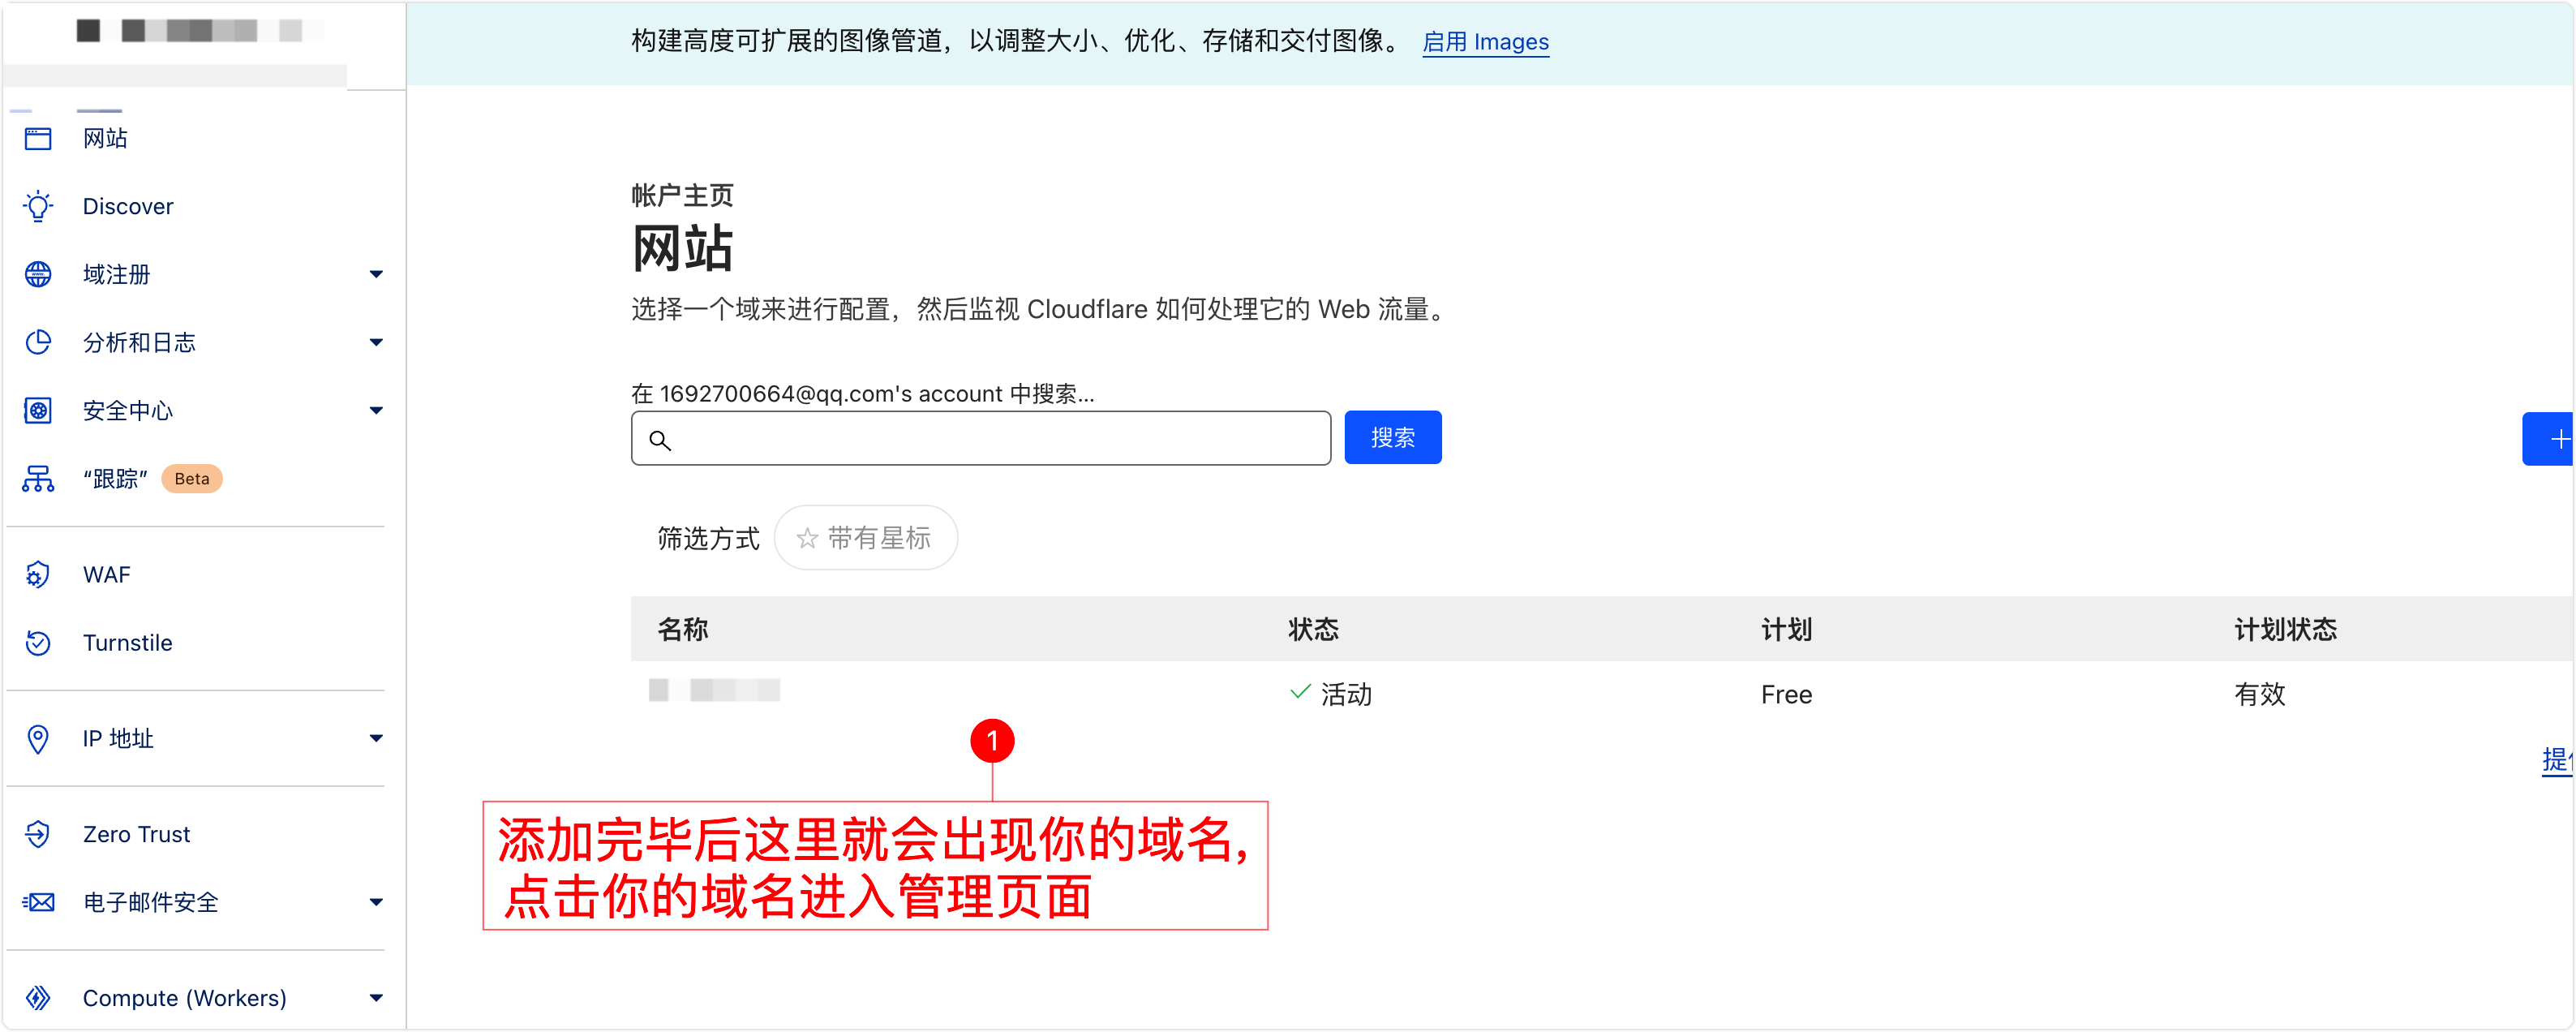This screenshot has height=1032, width=2576.
Task: Click the 域注册 globe icon
Action: tap(38, 274)
